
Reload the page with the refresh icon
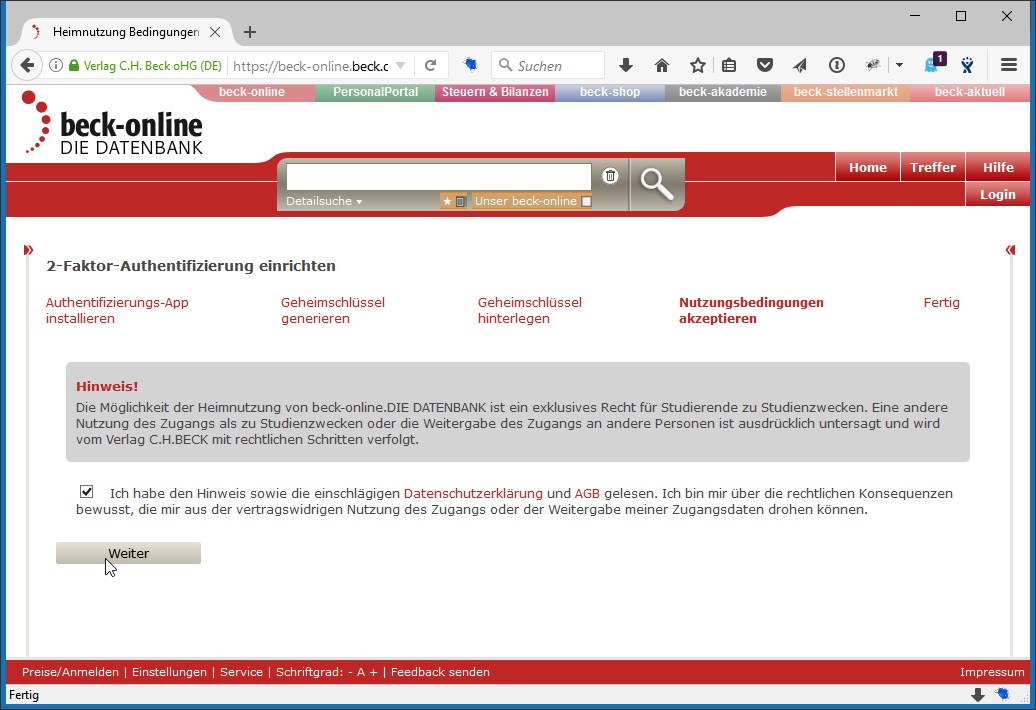pos(431,65)
